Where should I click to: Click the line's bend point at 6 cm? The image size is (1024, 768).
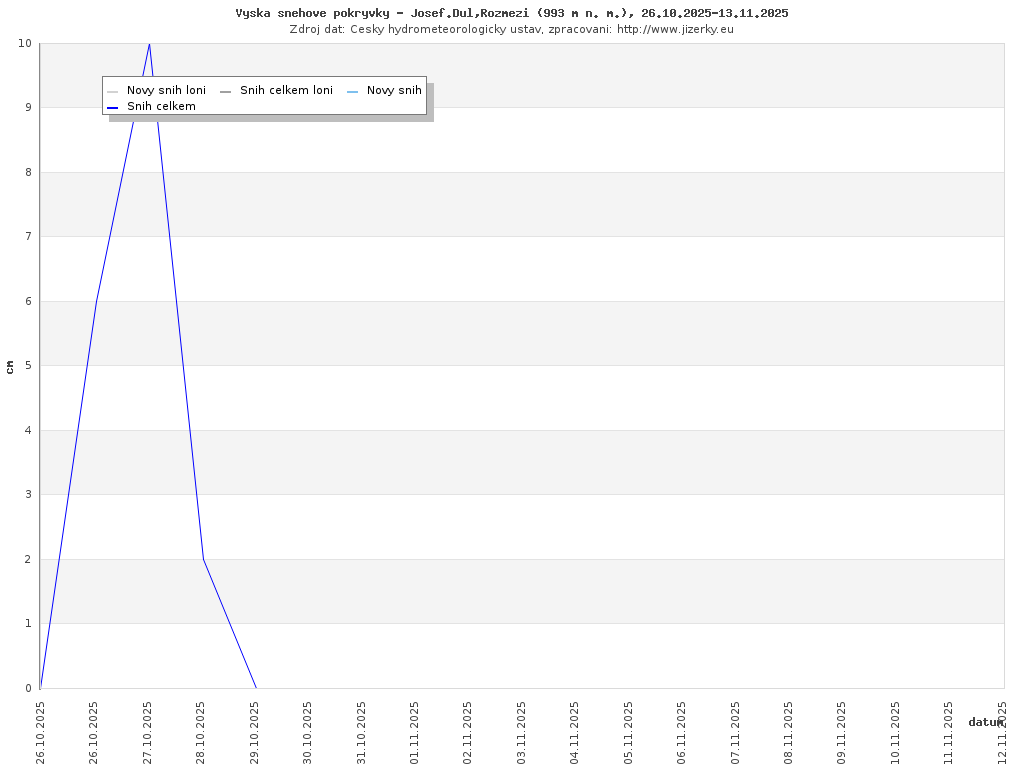[96, 300]
